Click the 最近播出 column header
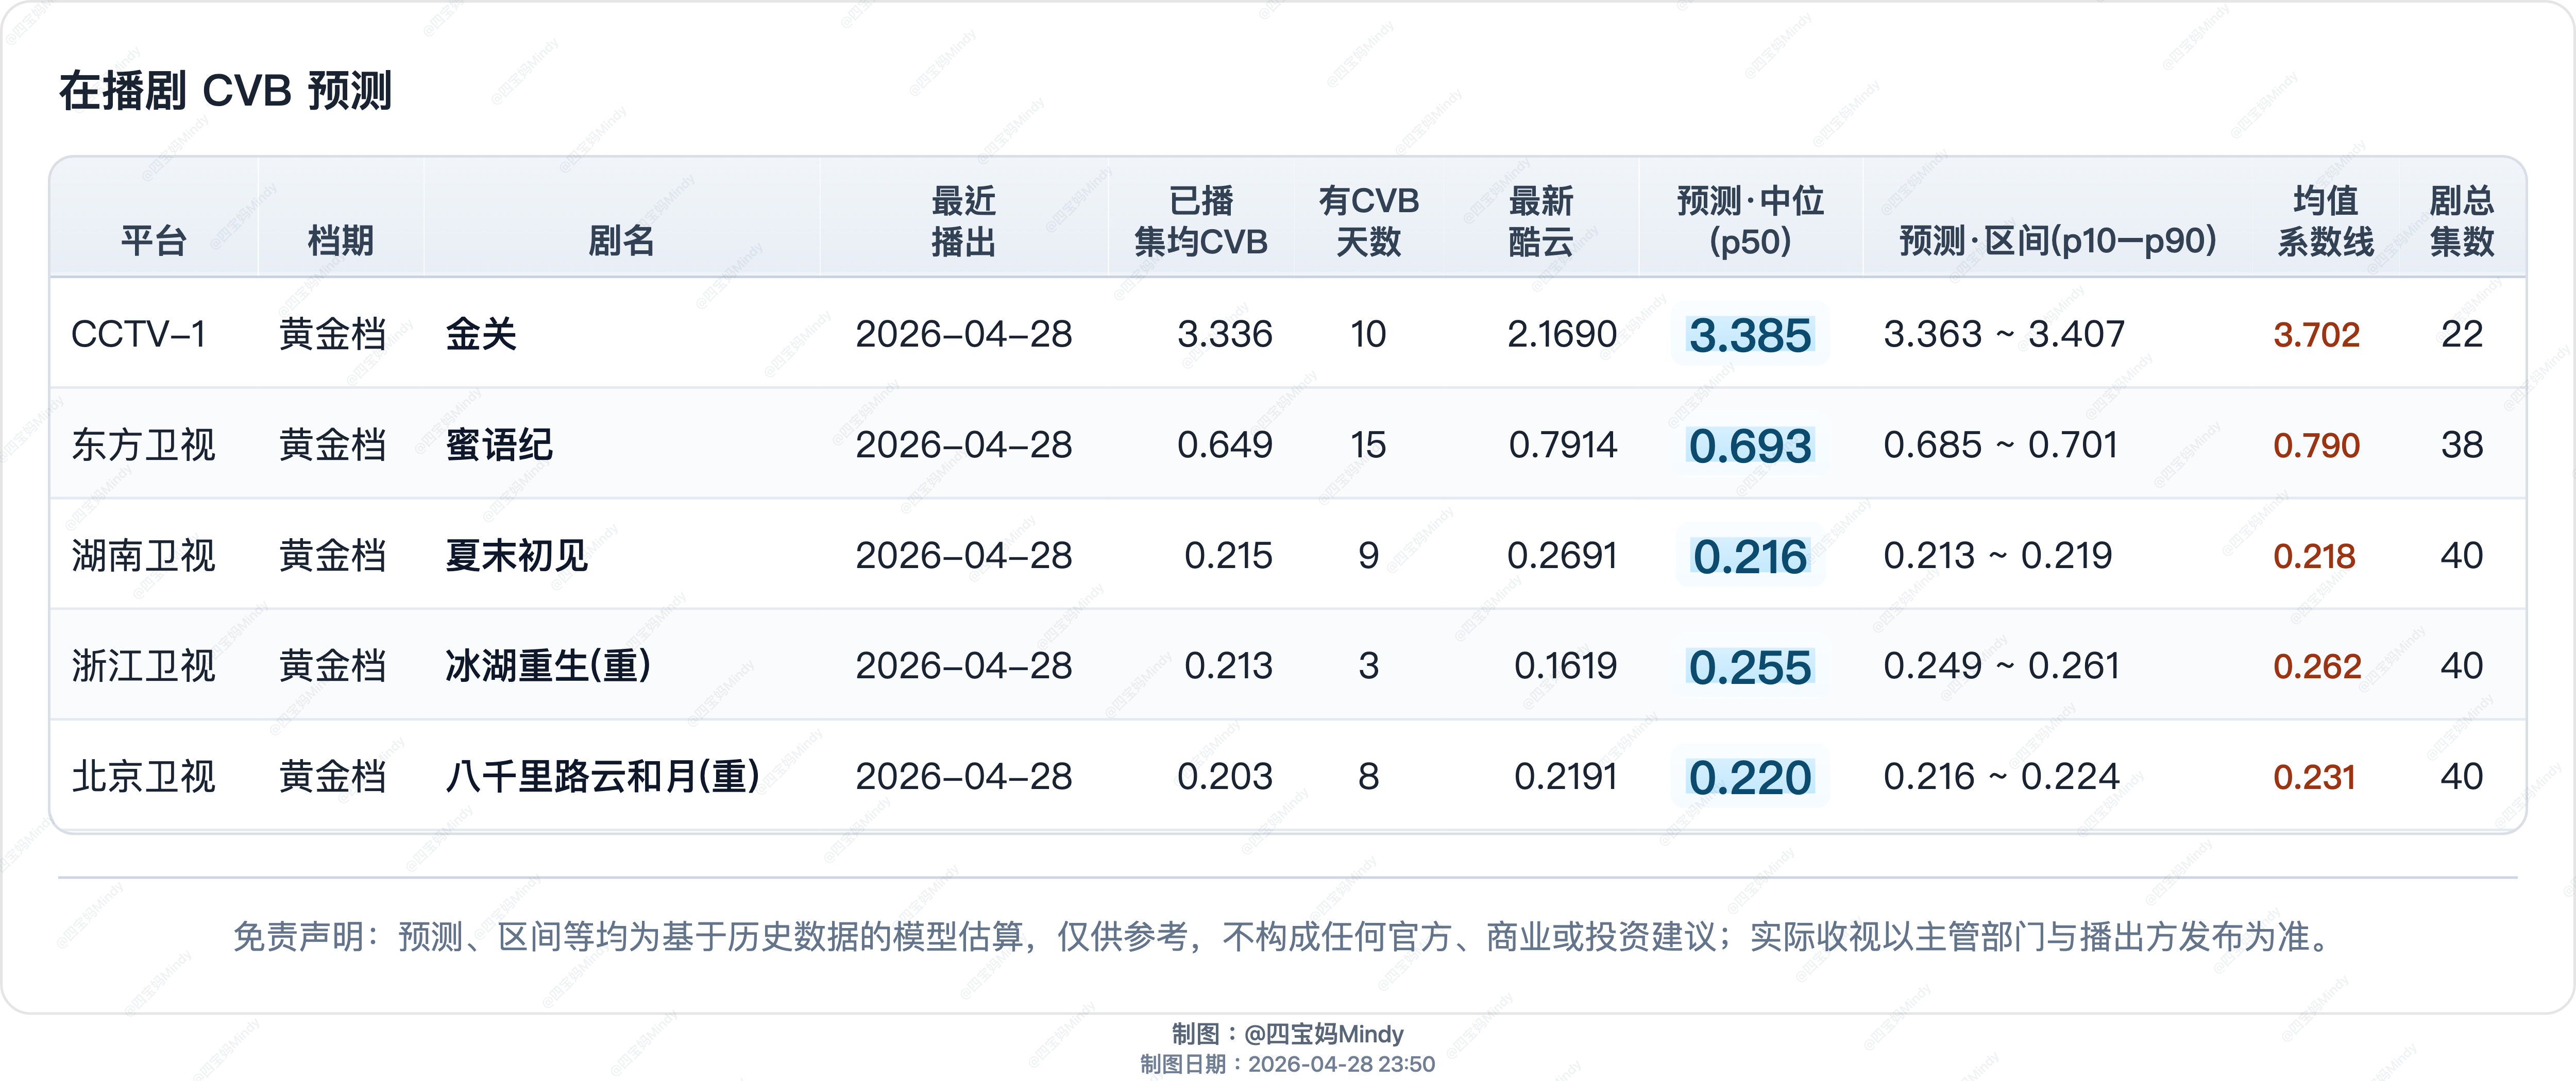 coord(964,221)
